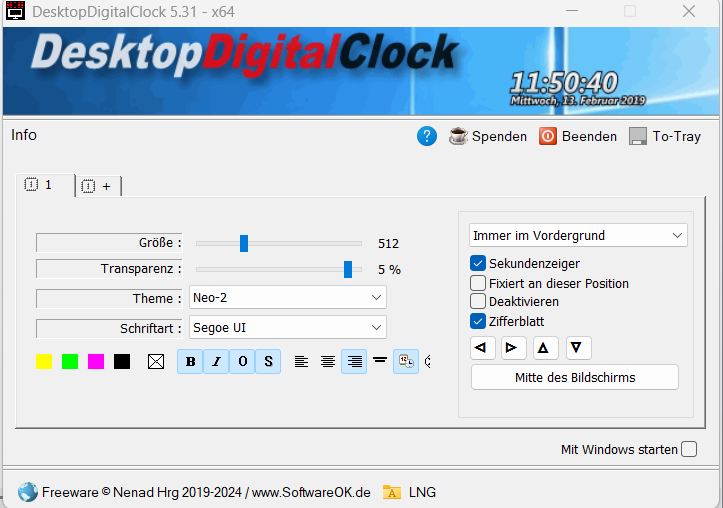Screen dimensions: 723x508
Task: Click the Beenden label to quit
Action: (x=589, y=136)
